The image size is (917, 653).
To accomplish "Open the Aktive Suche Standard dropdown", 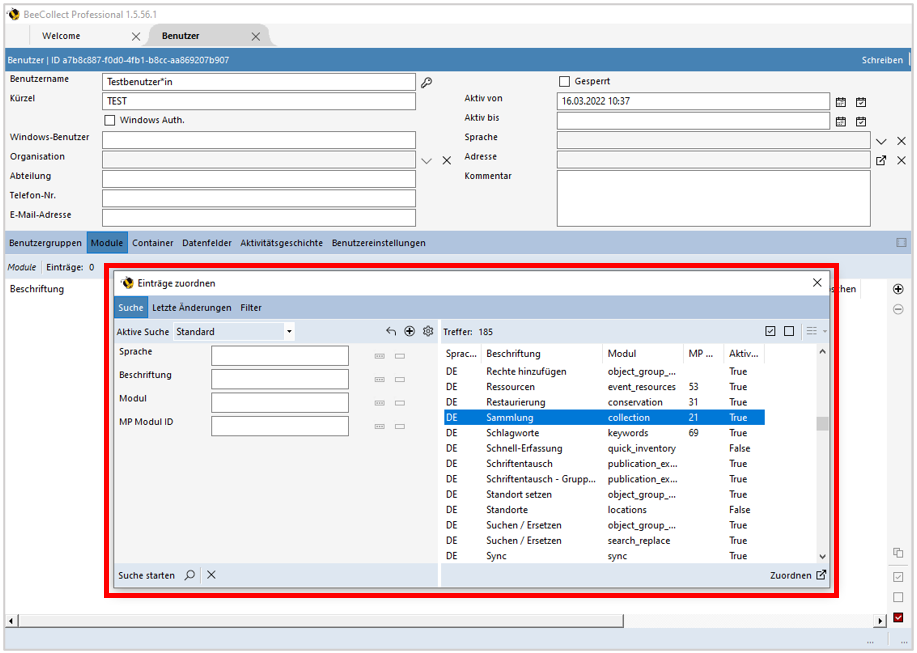I will click(x=289, y=331).
